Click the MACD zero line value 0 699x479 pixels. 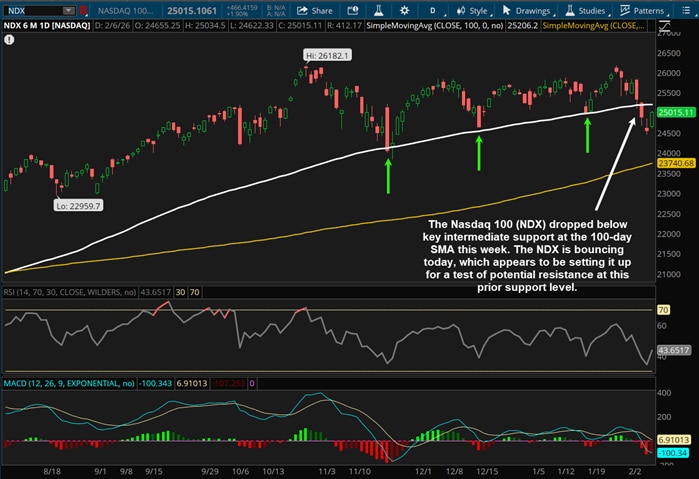click(x=252, y=383)
